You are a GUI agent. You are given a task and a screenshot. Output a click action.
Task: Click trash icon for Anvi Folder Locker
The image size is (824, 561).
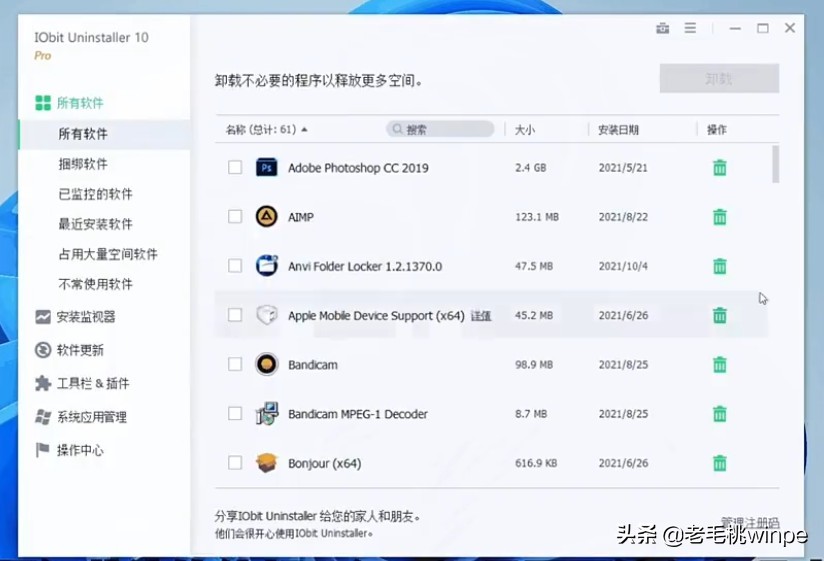719,266
